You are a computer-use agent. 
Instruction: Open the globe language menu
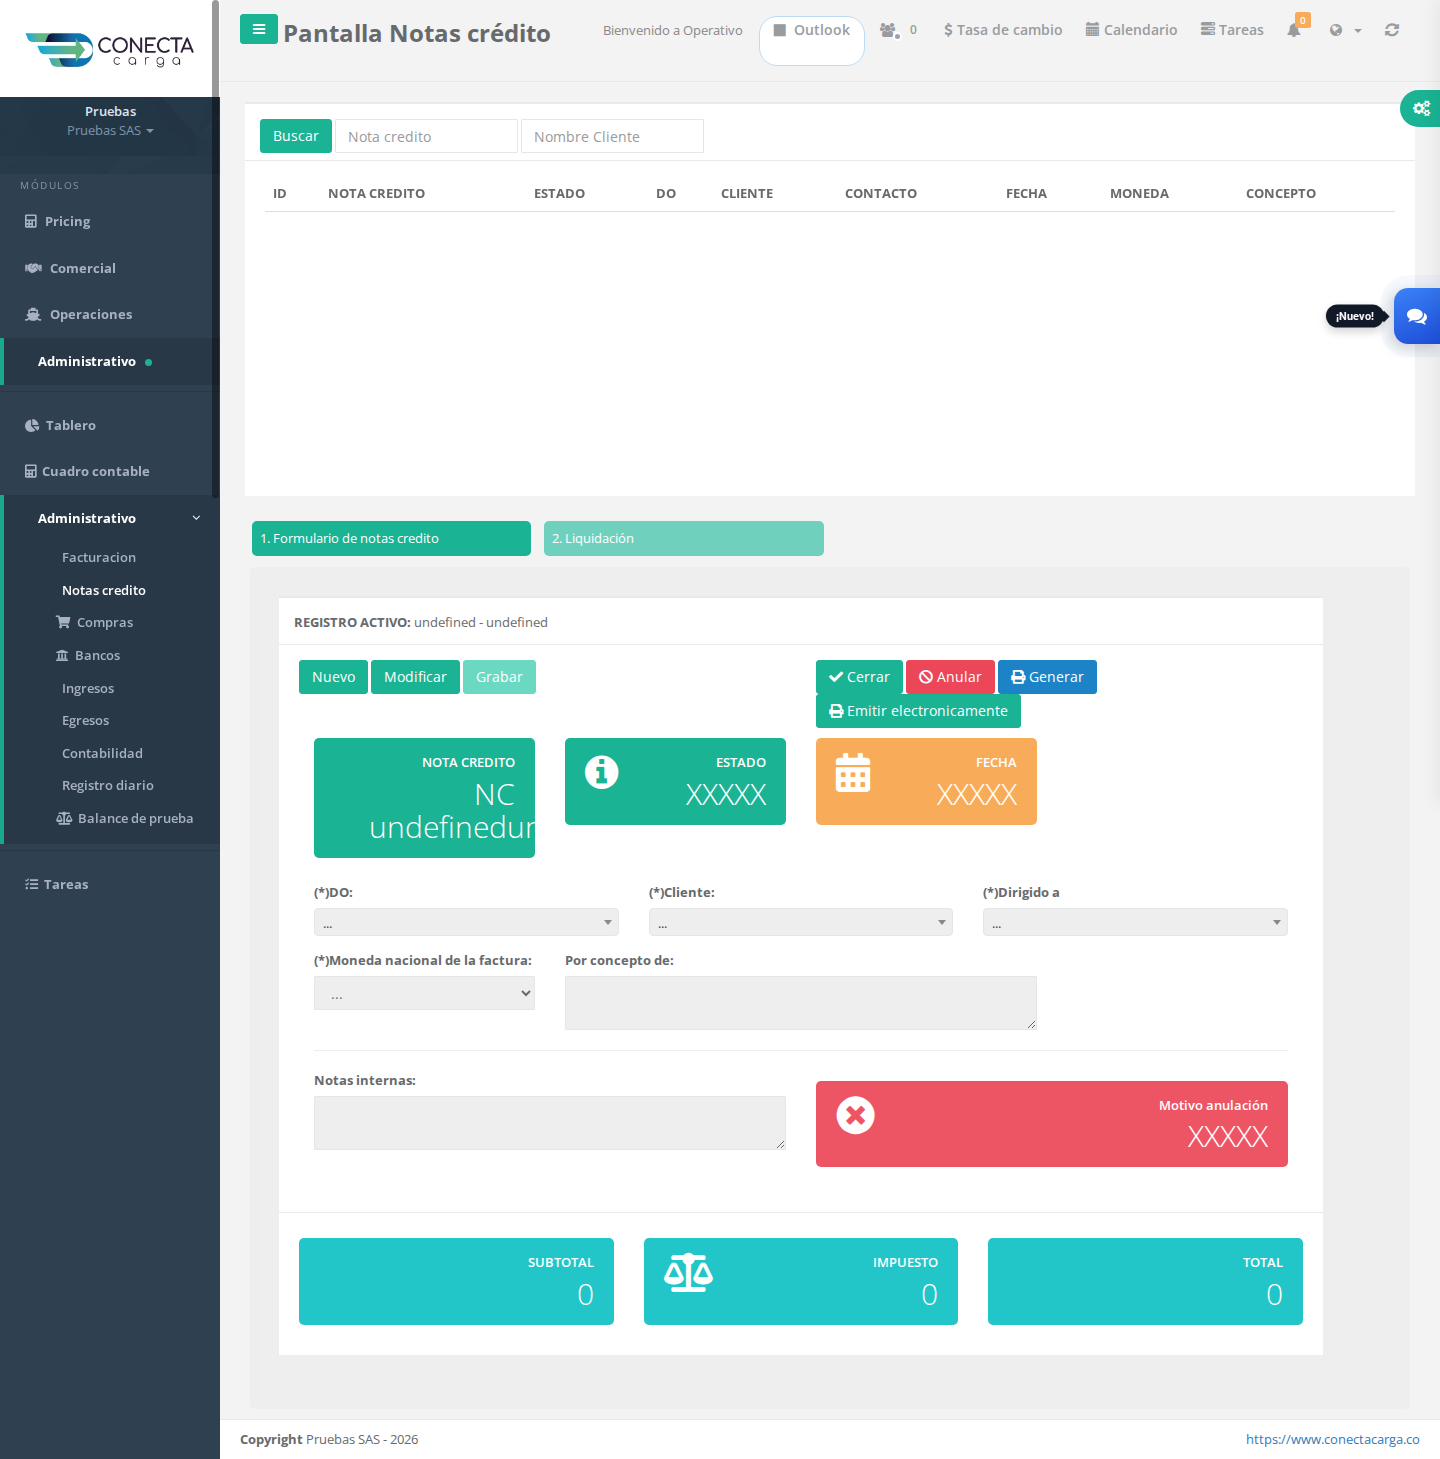[1345, 30]
